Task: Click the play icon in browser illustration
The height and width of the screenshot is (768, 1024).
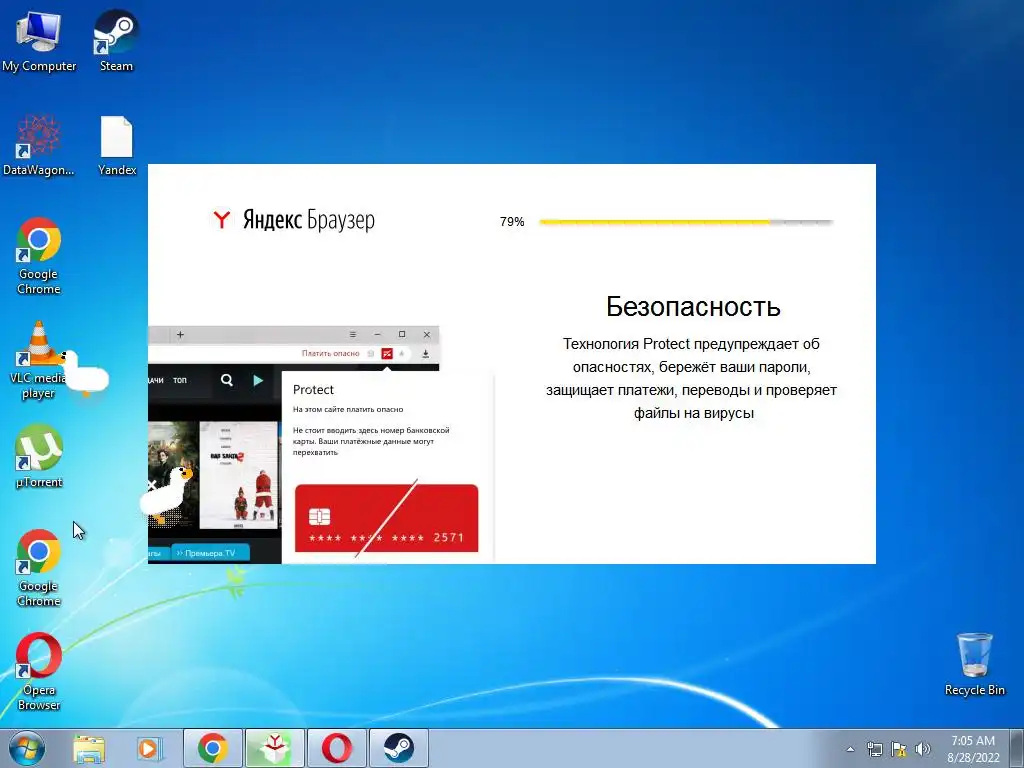Action: 258,380
